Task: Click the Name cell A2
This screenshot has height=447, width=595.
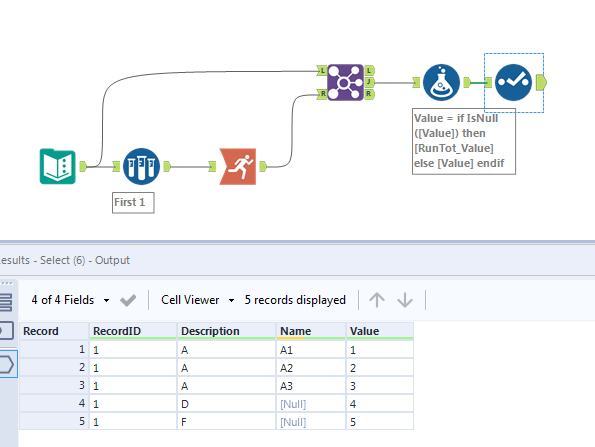Action: click(311, 367)
